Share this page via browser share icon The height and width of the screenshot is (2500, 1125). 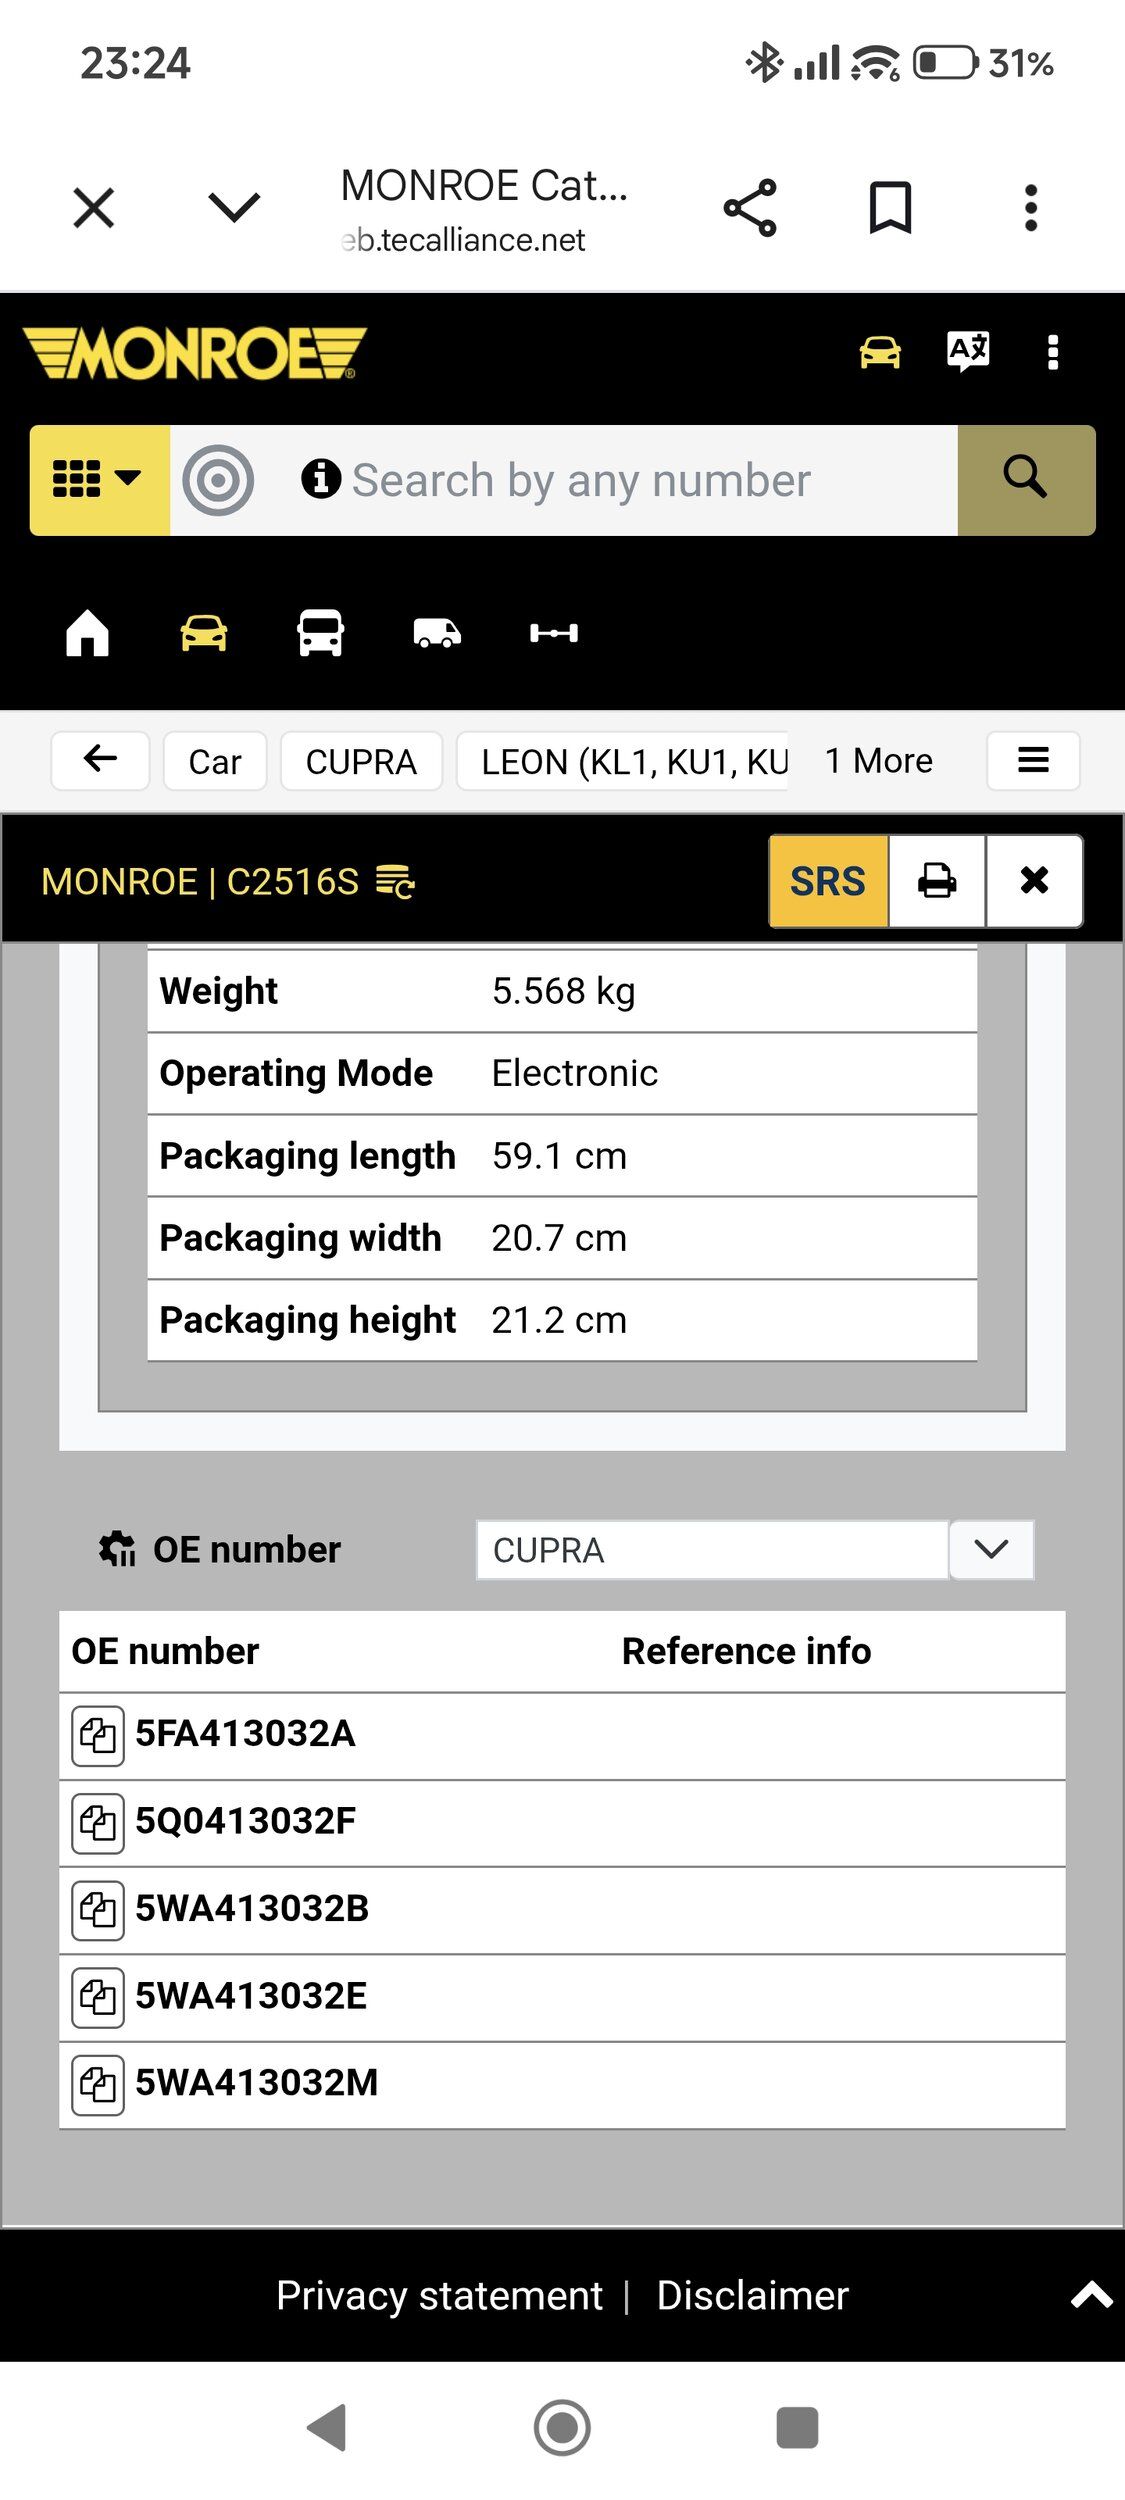click(750, 208)
